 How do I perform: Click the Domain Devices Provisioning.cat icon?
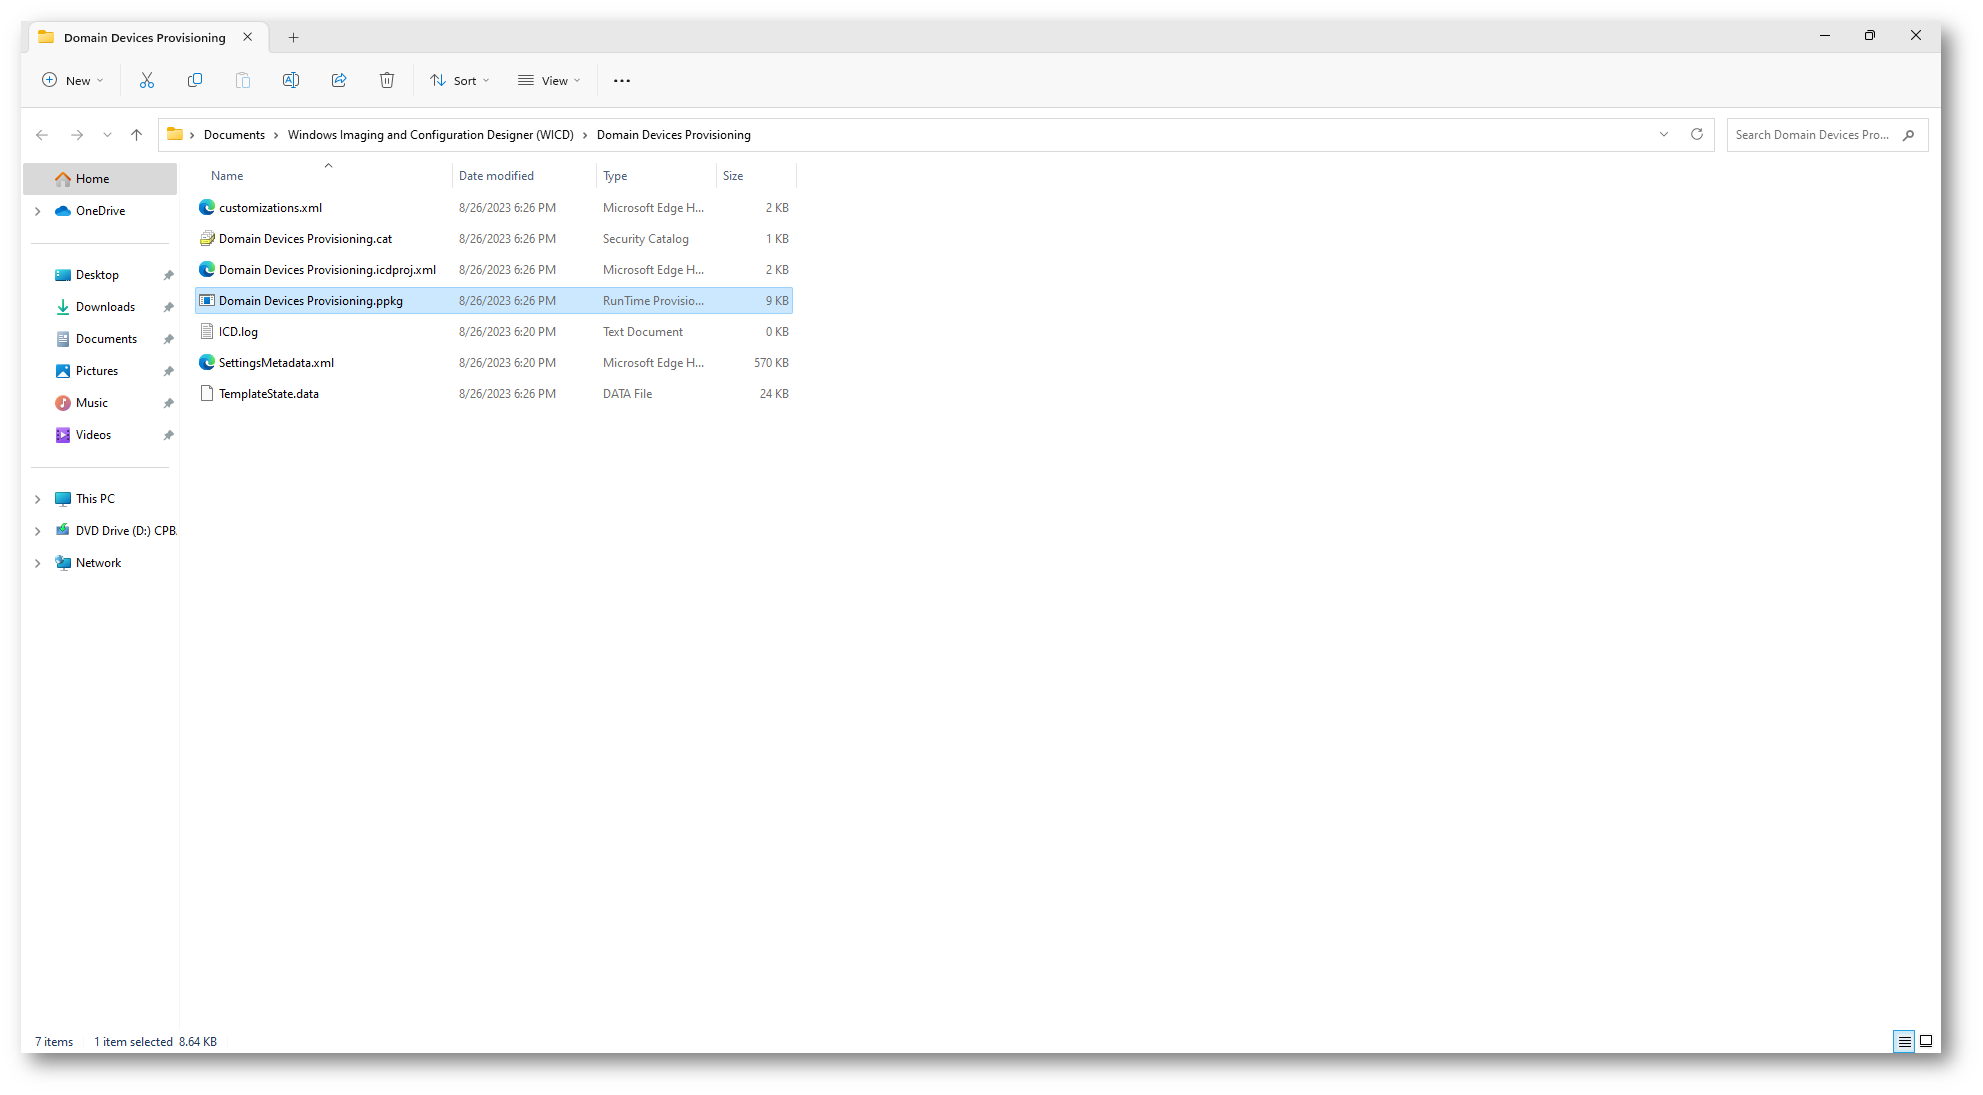pos(207,238)
